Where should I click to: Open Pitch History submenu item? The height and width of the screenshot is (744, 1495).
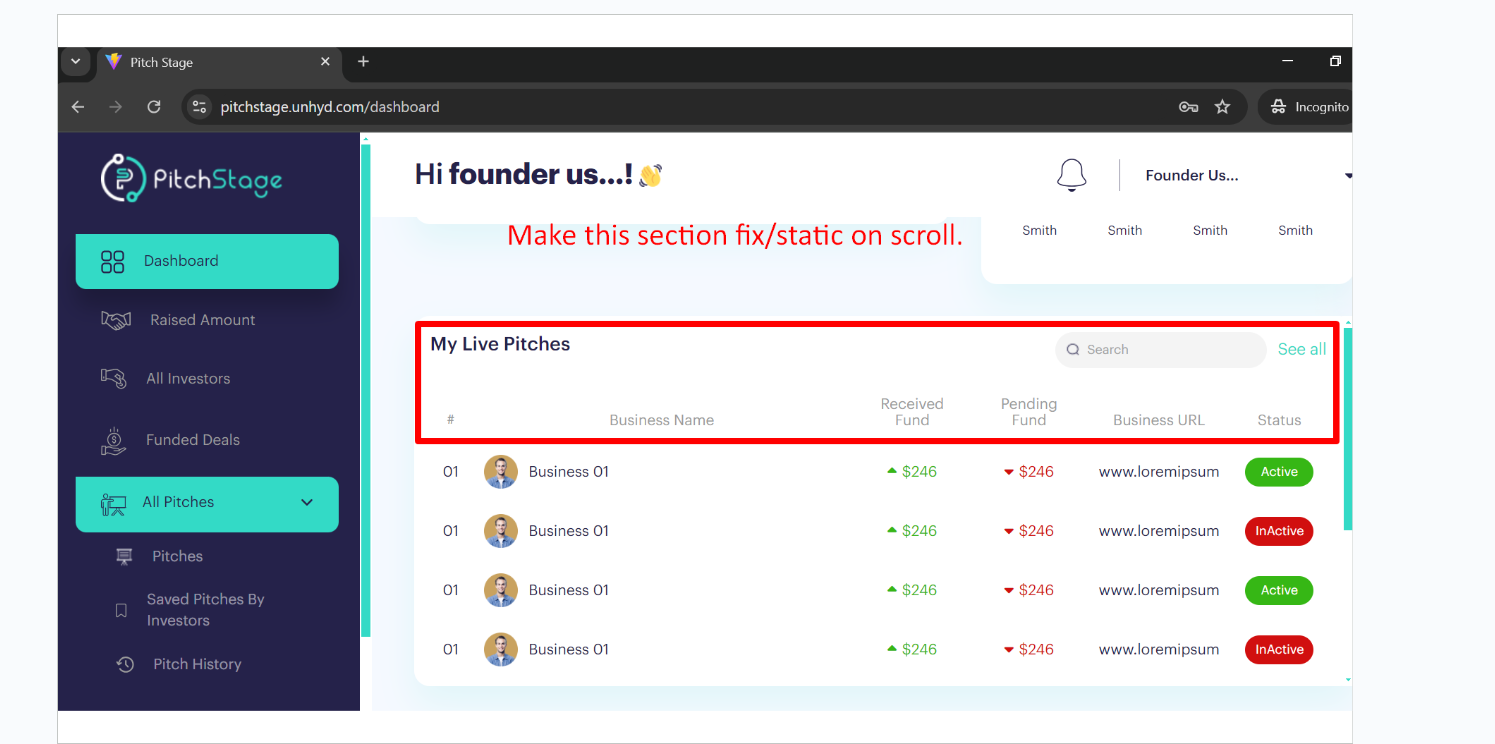point(197,664)
